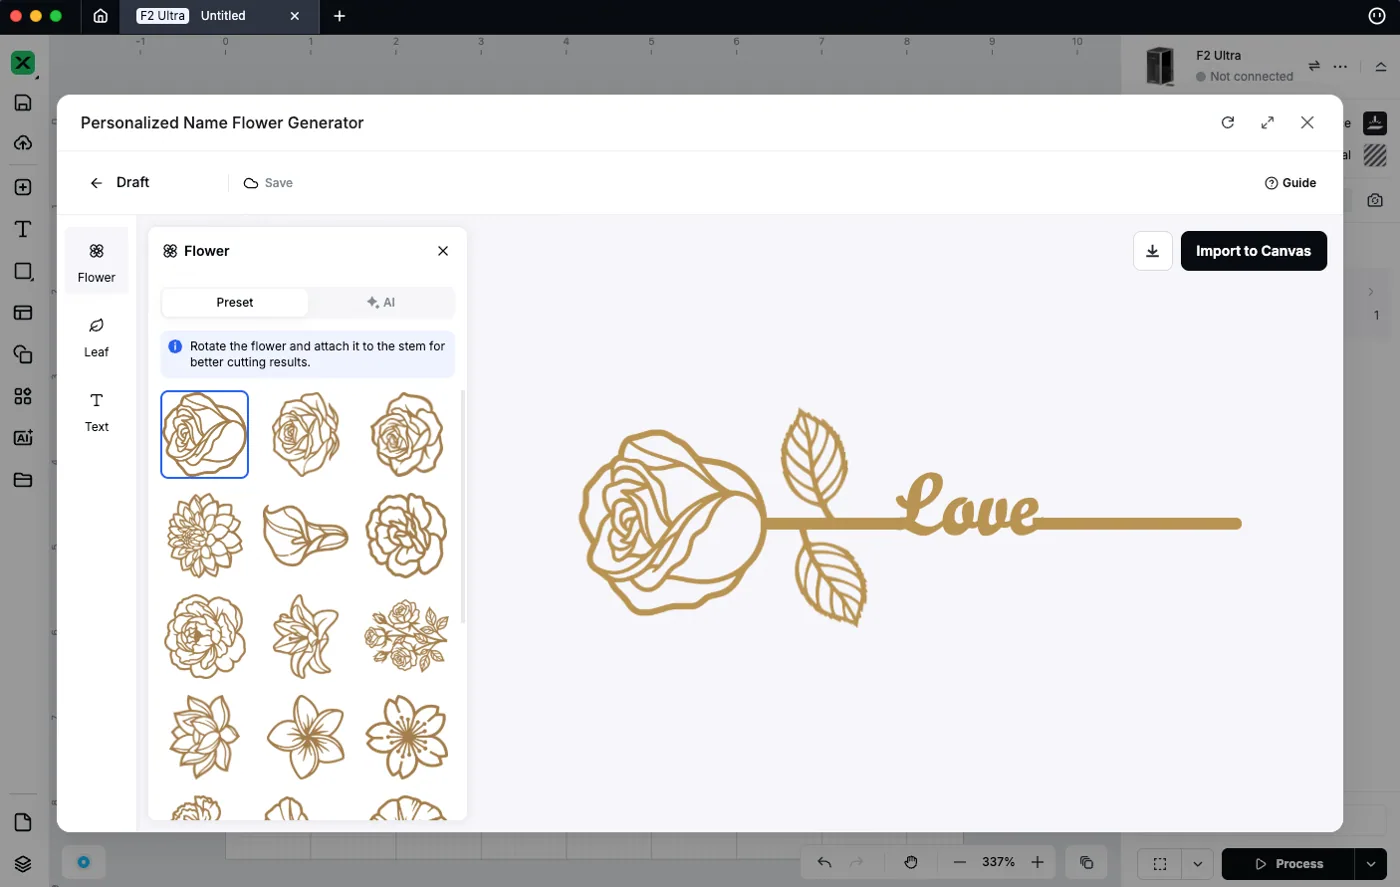
Task: Zoom out with the minus button
Action: [x=959, y=862]
